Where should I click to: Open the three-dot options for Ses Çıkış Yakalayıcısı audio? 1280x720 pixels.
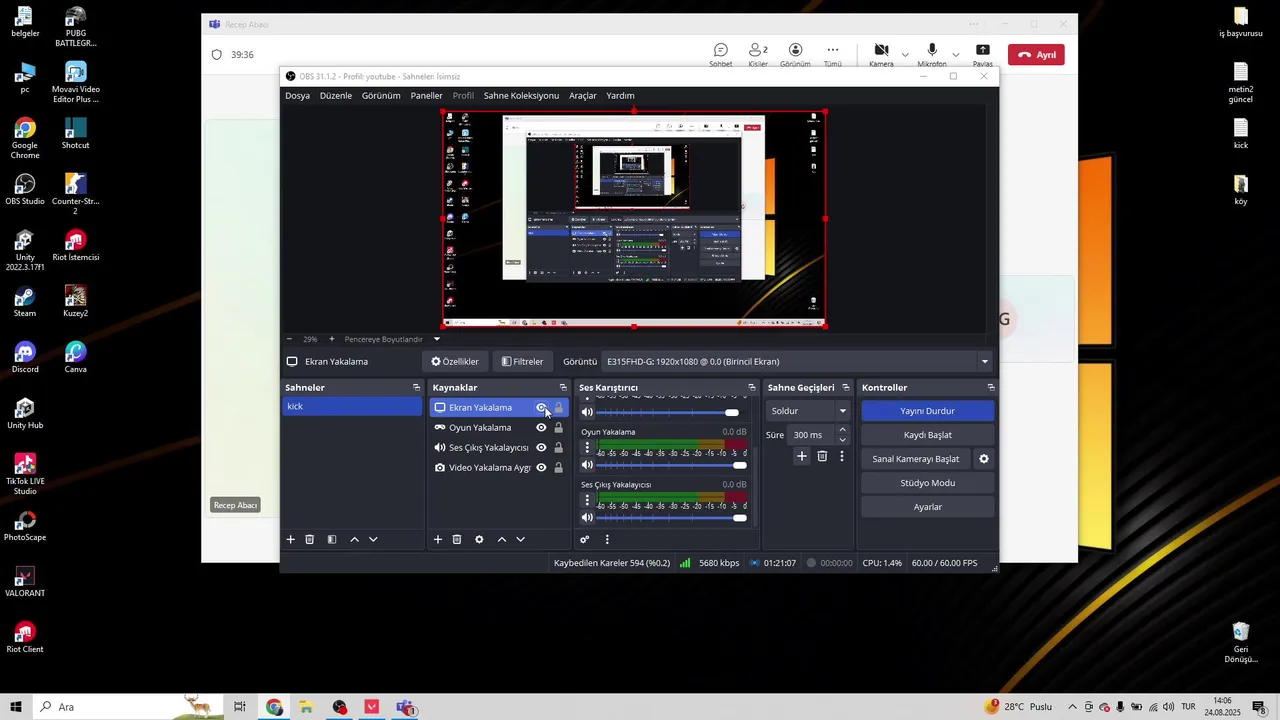[x=587, y=501]
